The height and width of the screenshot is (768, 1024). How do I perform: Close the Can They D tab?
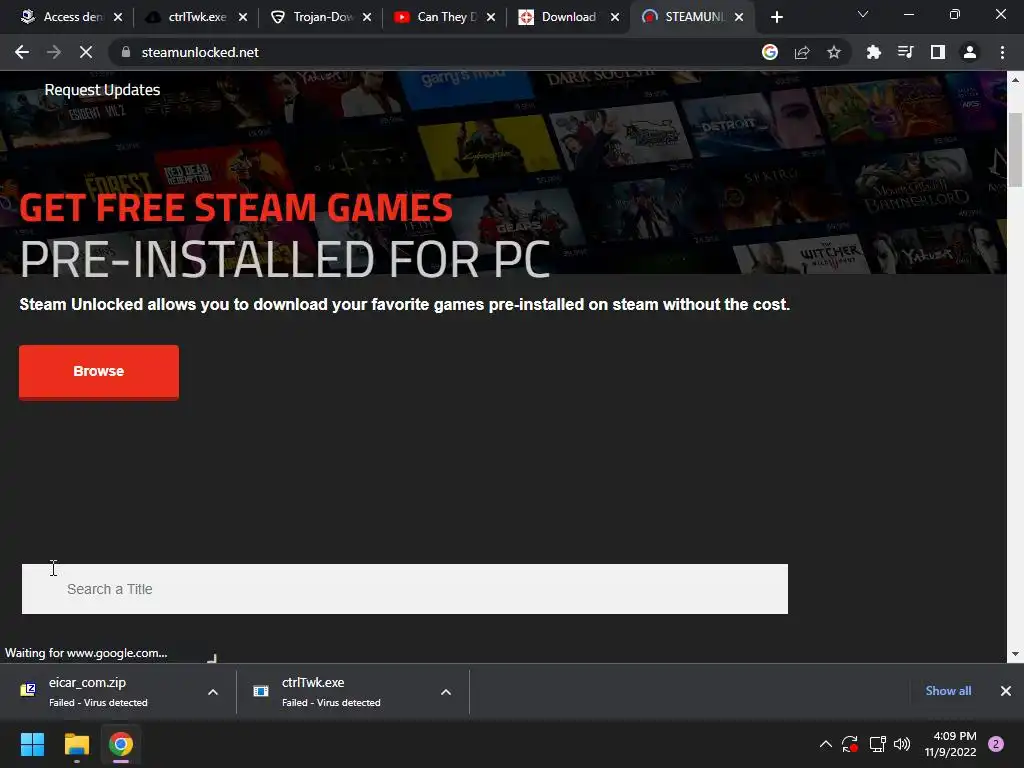coord(491,18)
